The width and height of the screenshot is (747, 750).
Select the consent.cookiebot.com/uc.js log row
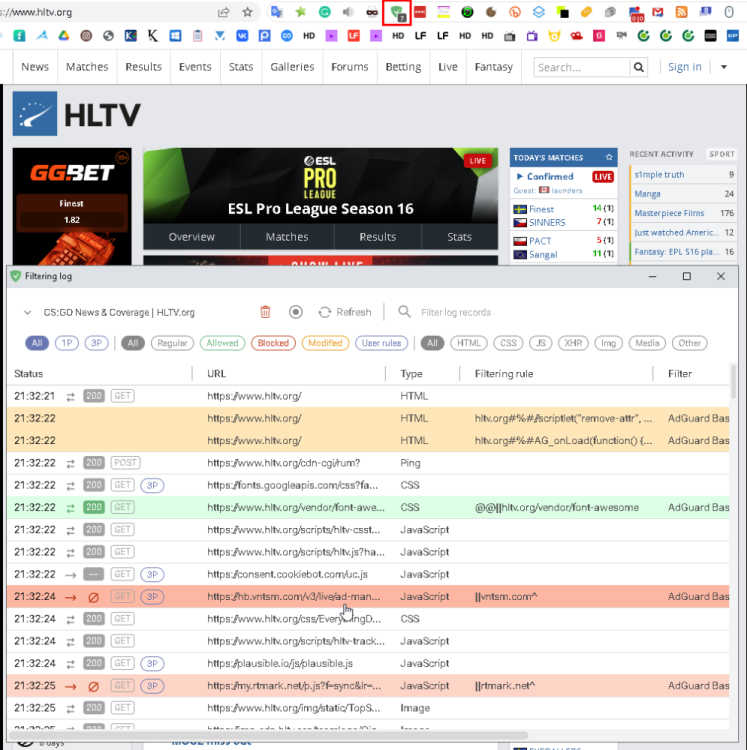368,574
